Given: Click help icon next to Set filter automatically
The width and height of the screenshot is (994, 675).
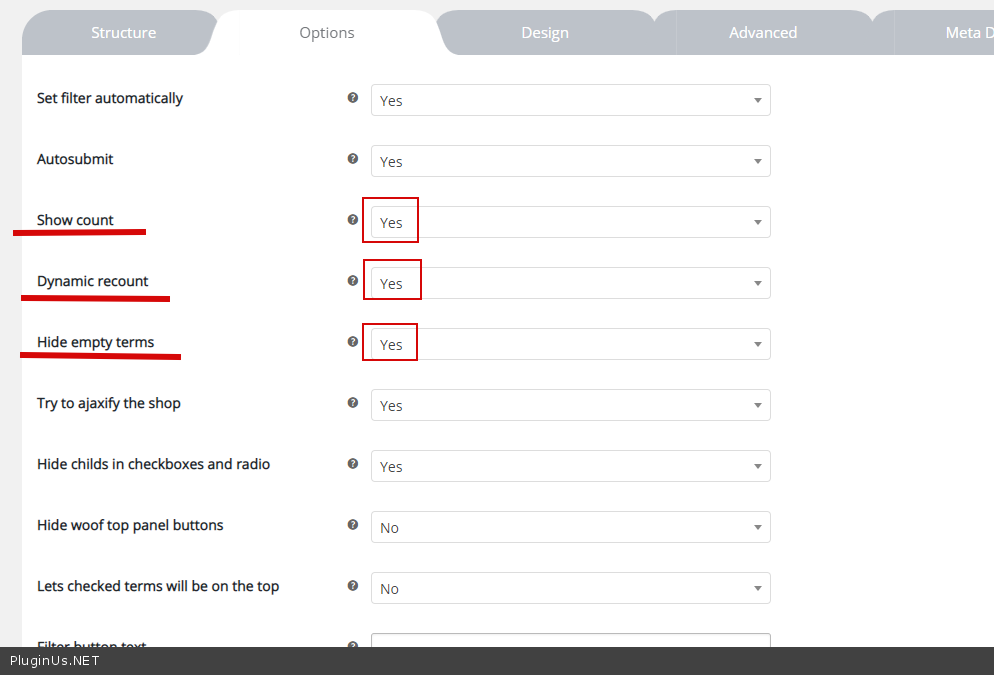Looking at the screenshot, I should (x=352, y=98).
